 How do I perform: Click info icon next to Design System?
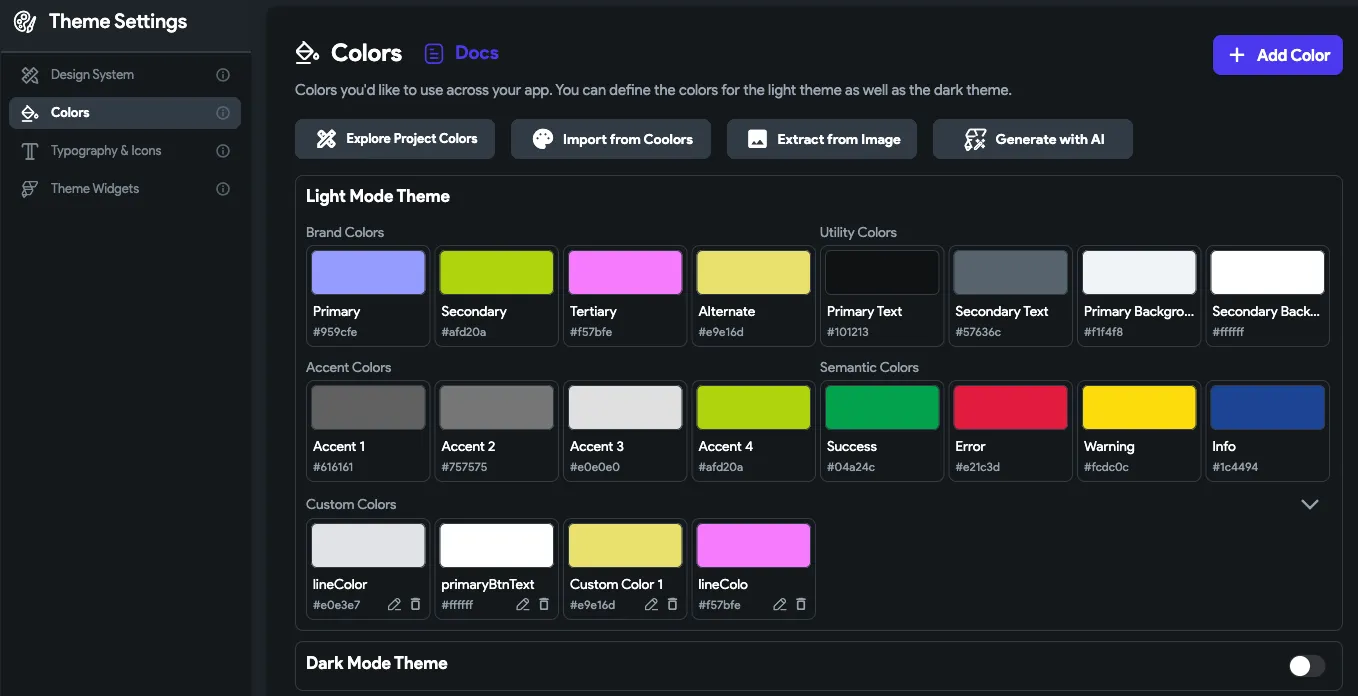(x=223, y=75)
